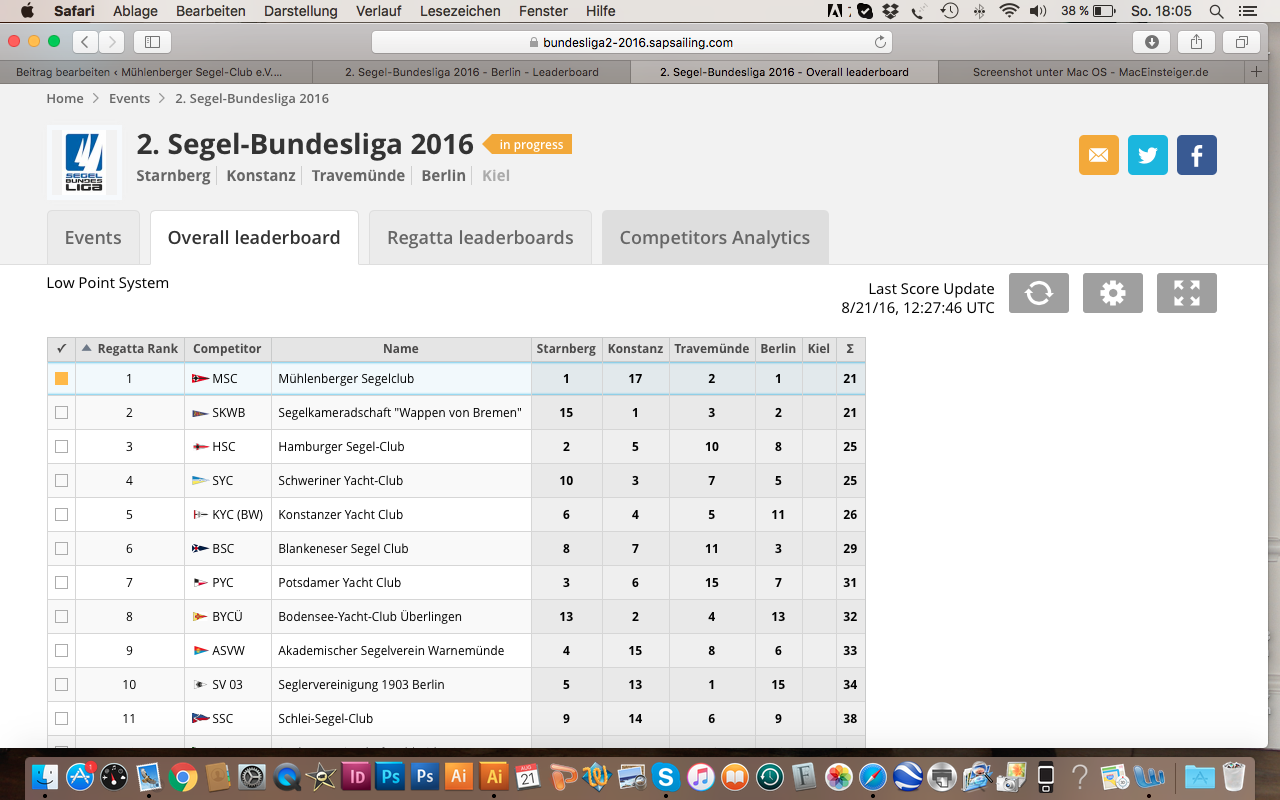Check the Potsdamer Yacht Club row

(x=62, y=583)
